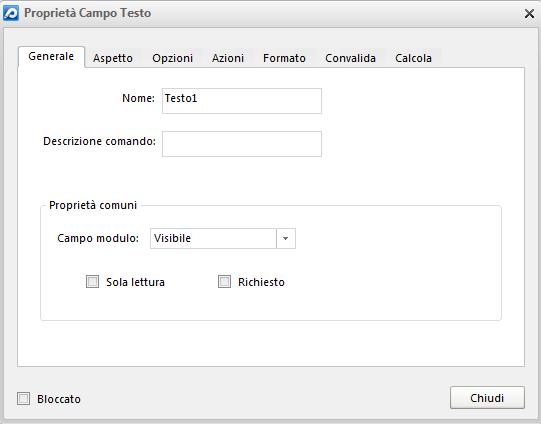
Task: Select the Formato tab
Action: click(284, 58)
